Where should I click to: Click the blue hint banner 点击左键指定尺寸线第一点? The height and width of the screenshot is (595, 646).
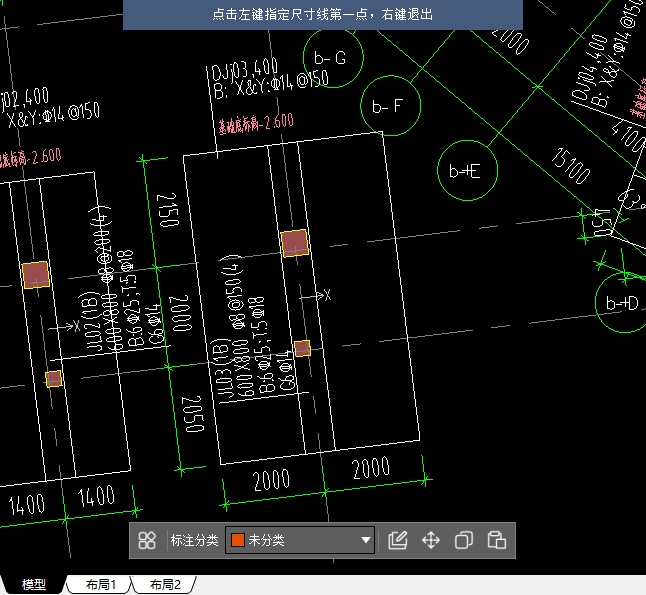323,14
